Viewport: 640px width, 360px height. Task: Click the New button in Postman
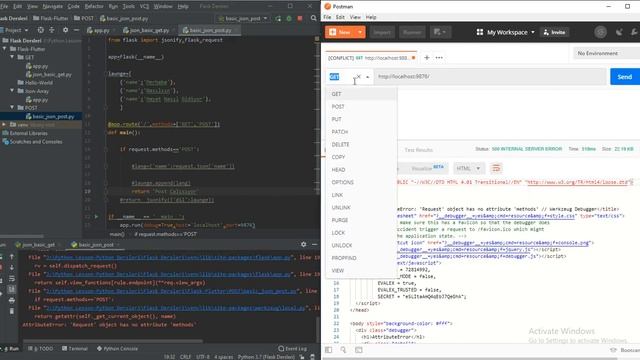point(340,32)
